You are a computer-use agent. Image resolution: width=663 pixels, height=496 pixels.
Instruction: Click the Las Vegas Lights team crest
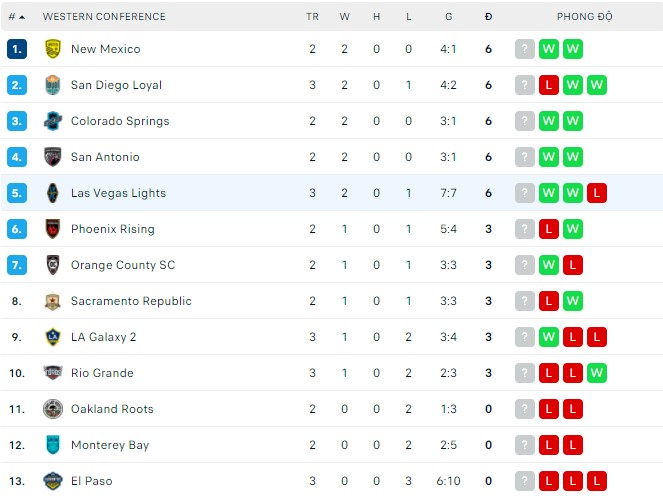pos(53,193)
